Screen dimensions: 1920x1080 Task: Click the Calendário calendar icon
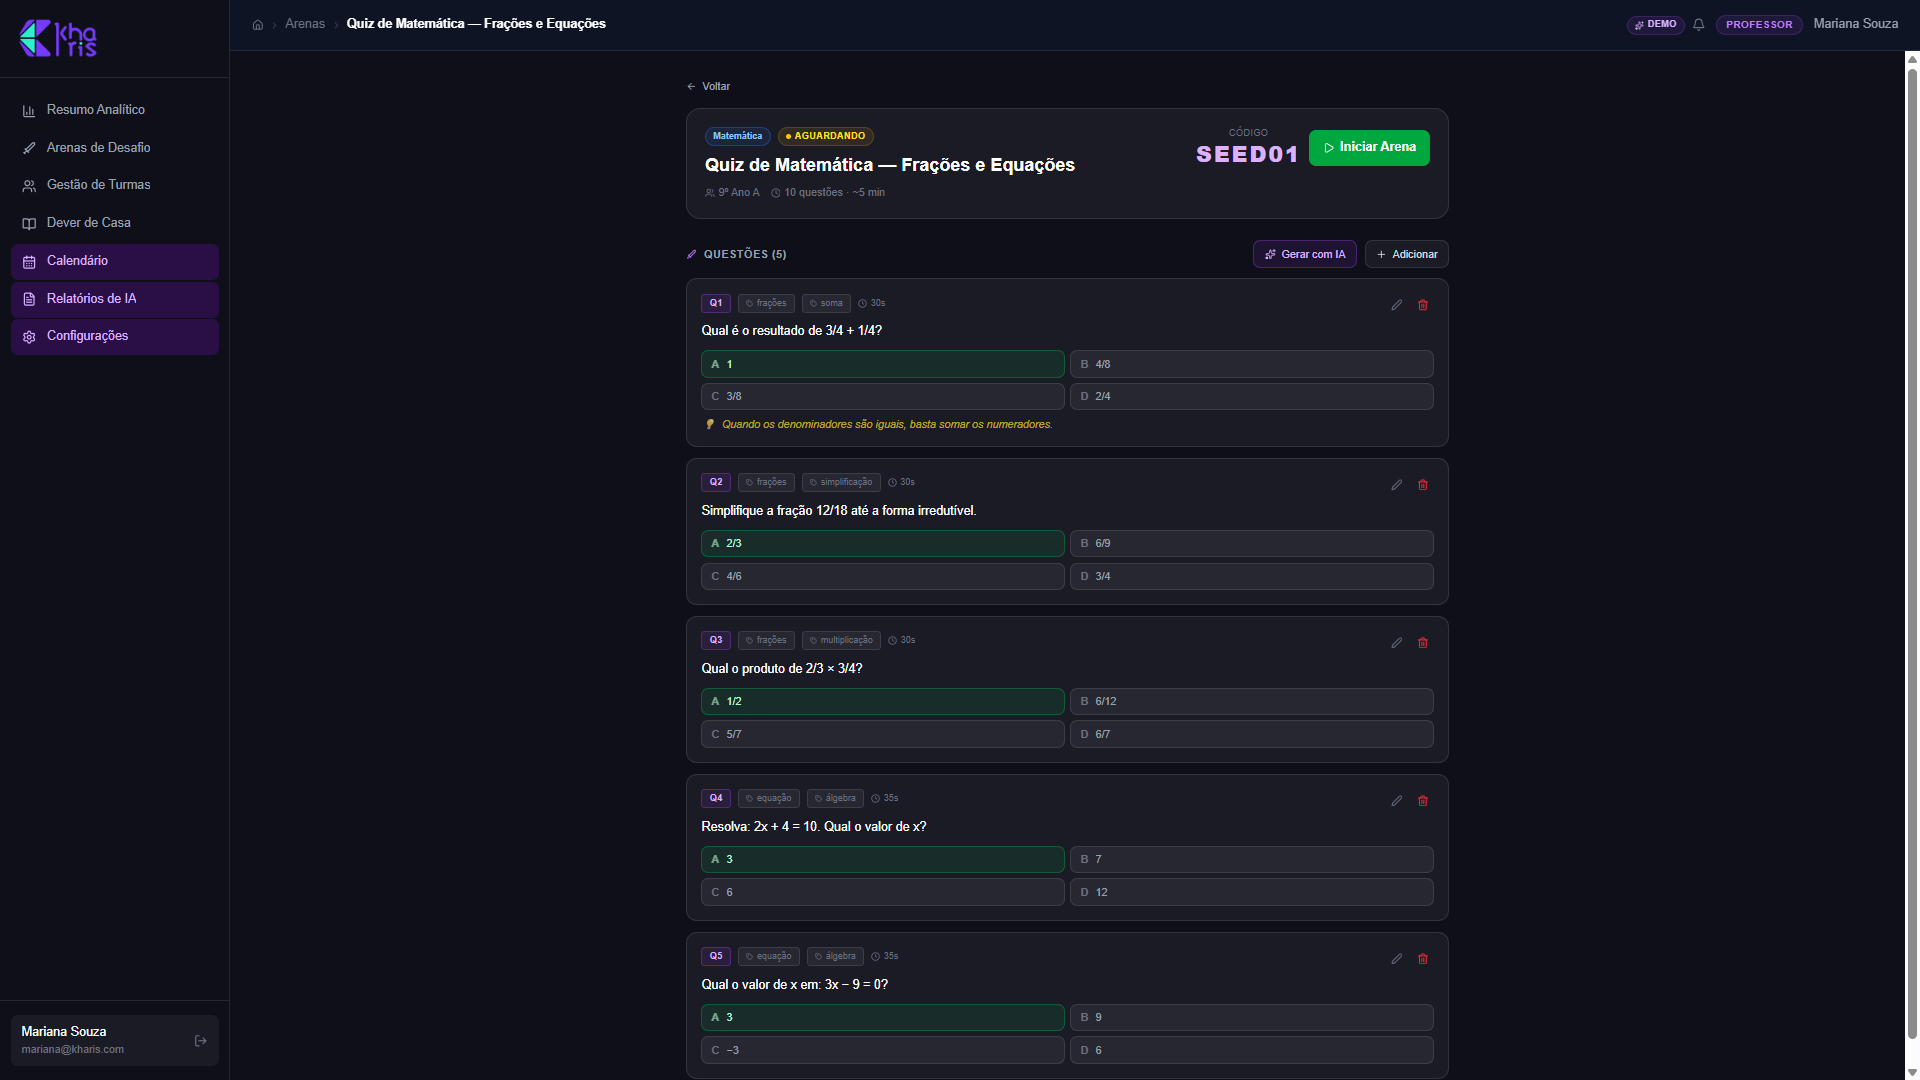pos(29,262)
